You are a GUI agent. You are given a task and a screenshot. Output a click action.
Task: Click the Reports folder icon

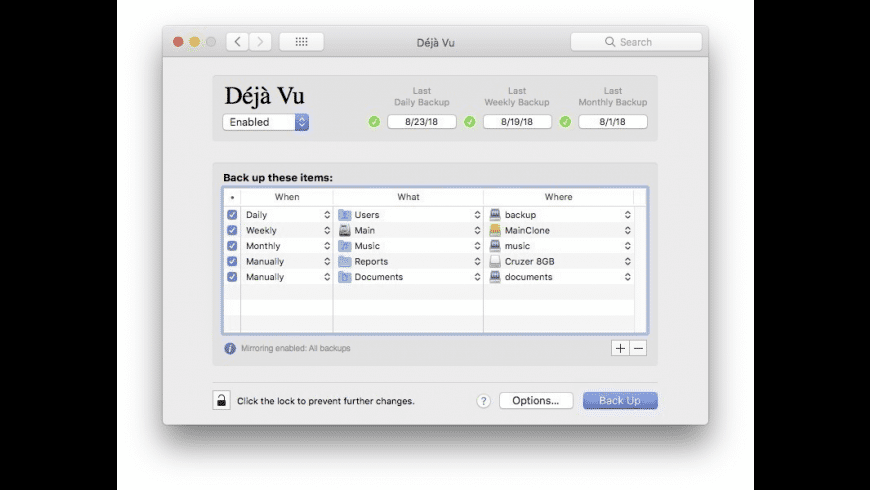345,261
